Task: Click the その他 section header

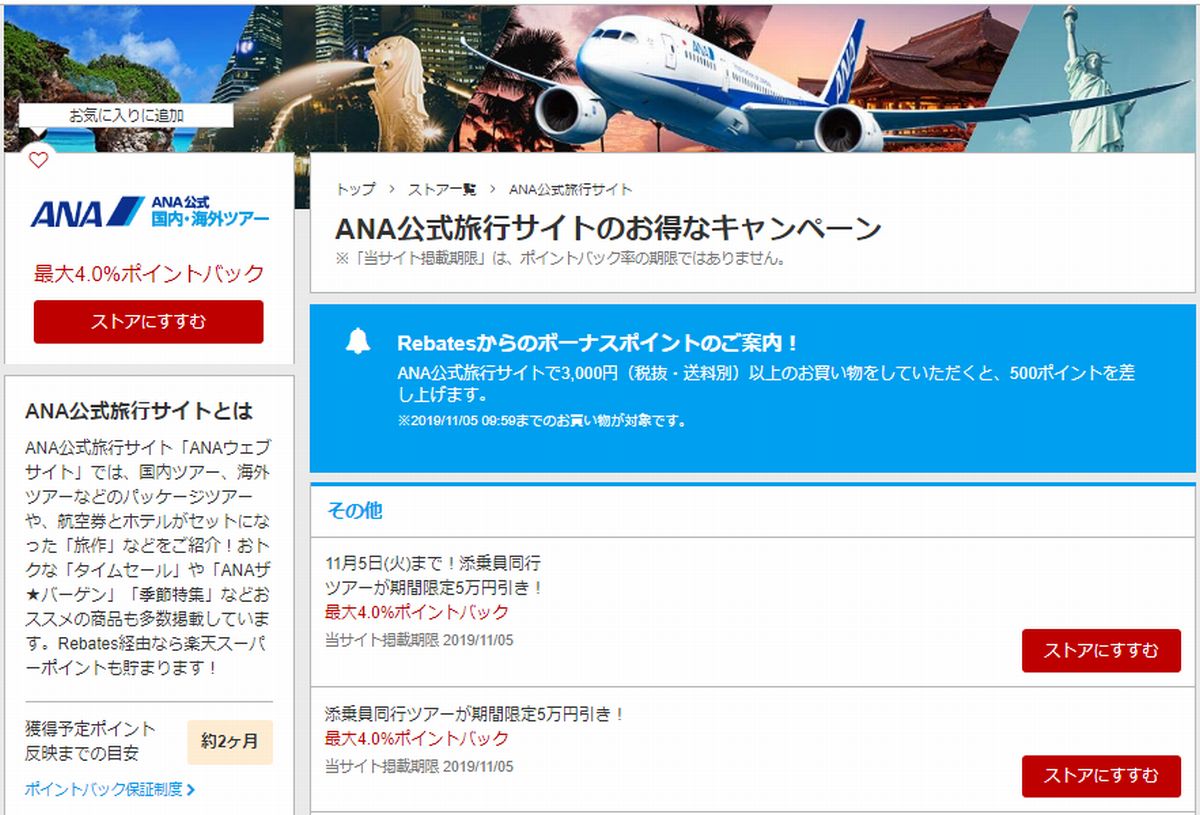Action: coord(354,510)
